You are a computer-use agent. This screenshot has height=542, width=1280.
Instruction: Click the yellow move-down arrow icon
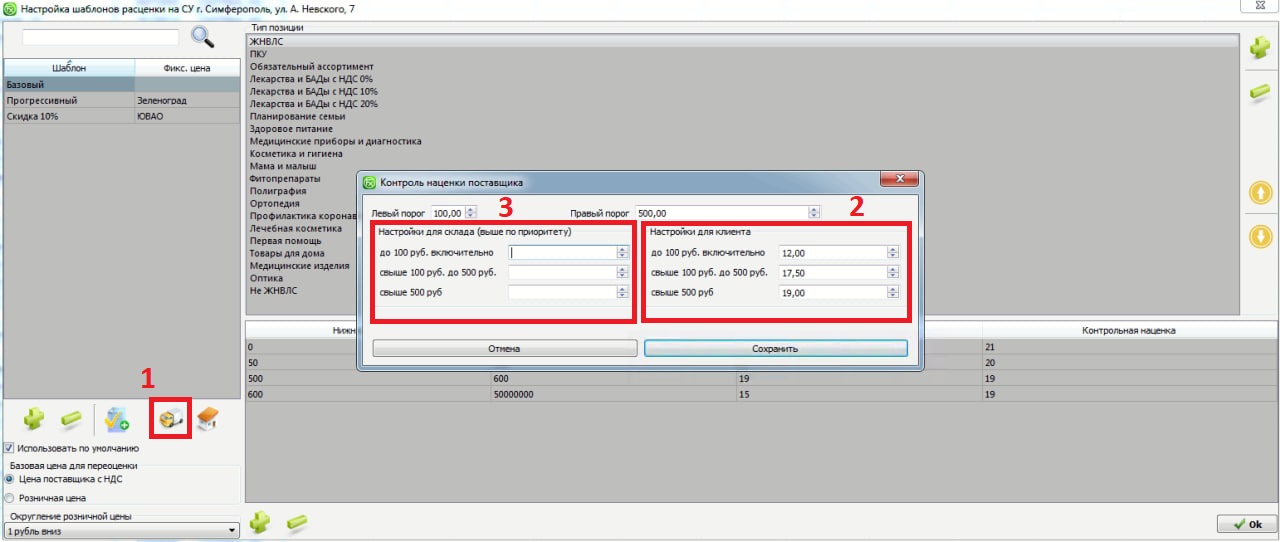1260,237
